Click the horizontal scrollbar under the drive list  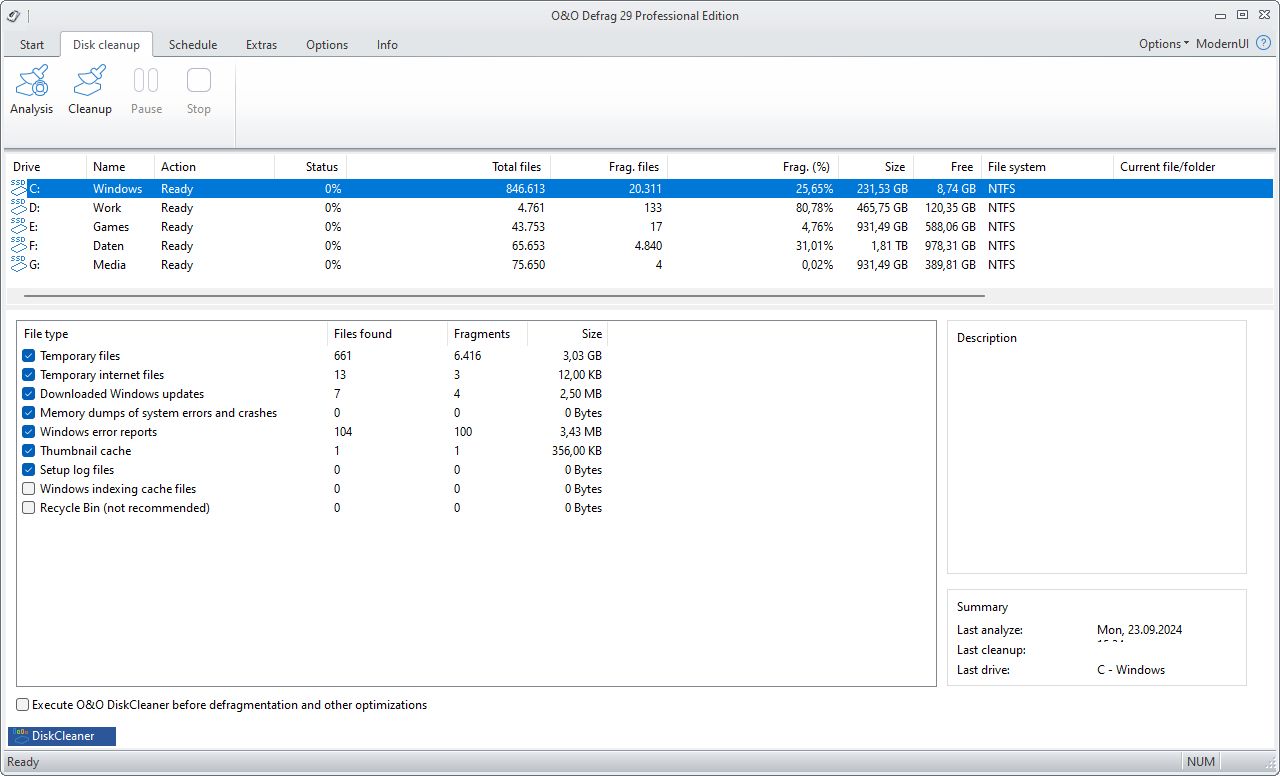(504, 296)
